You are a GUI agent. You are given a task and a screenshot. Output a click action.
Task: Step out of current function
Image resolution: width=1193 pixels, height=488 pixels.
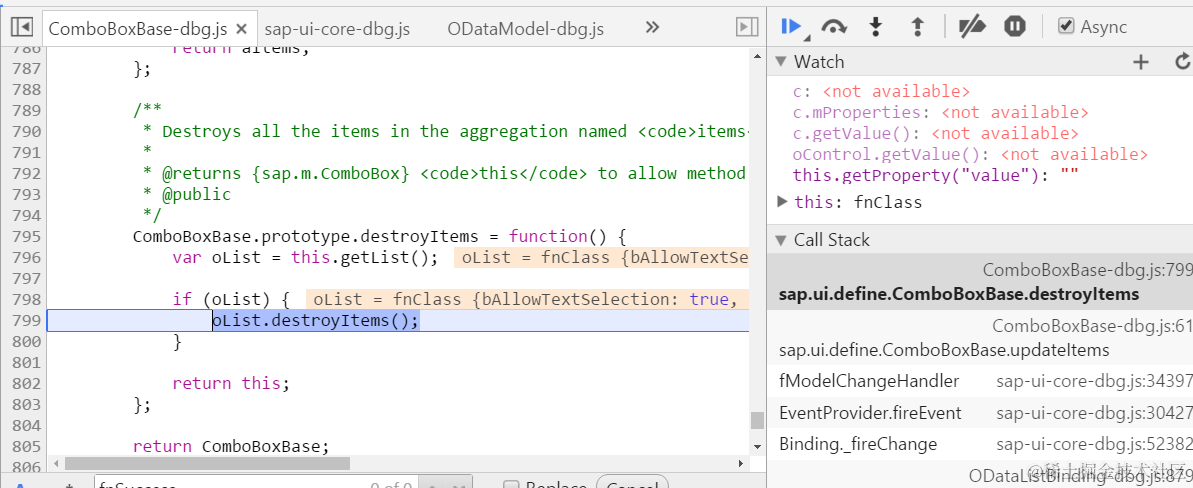[x=918, y=27]
